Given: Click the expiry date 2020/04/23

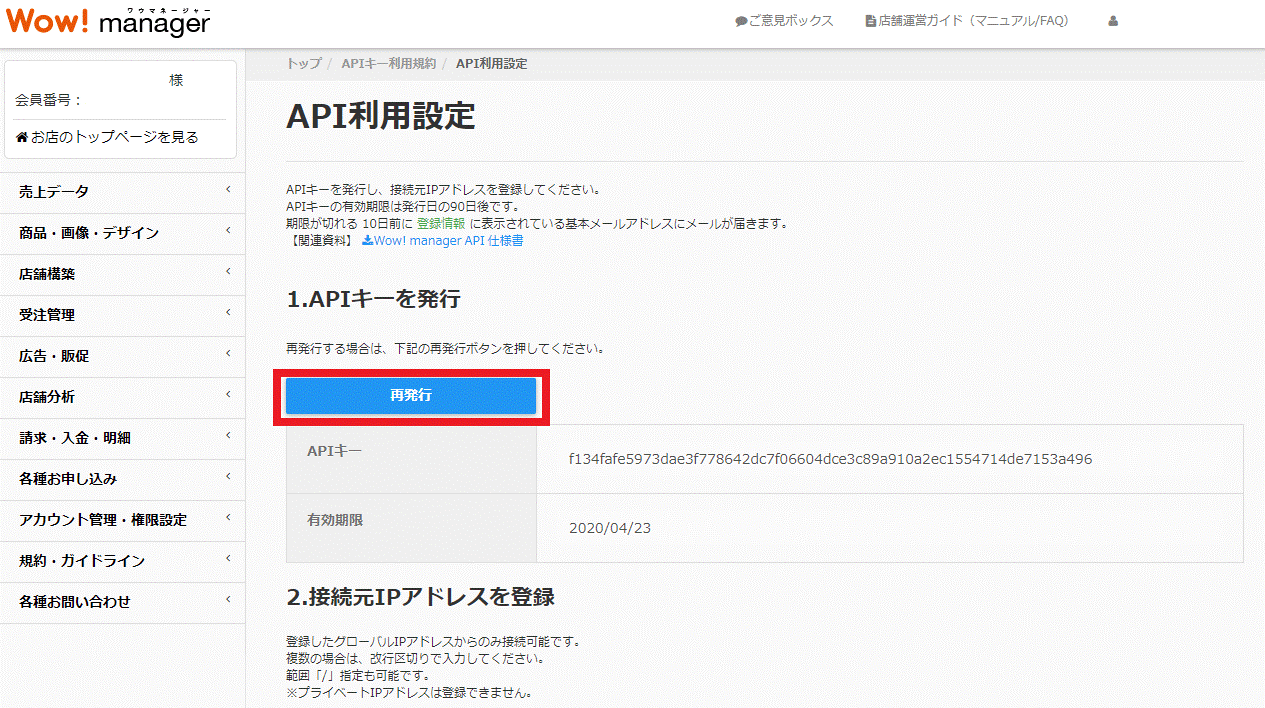Looking at the screenshot, I should tap(610, 527).
